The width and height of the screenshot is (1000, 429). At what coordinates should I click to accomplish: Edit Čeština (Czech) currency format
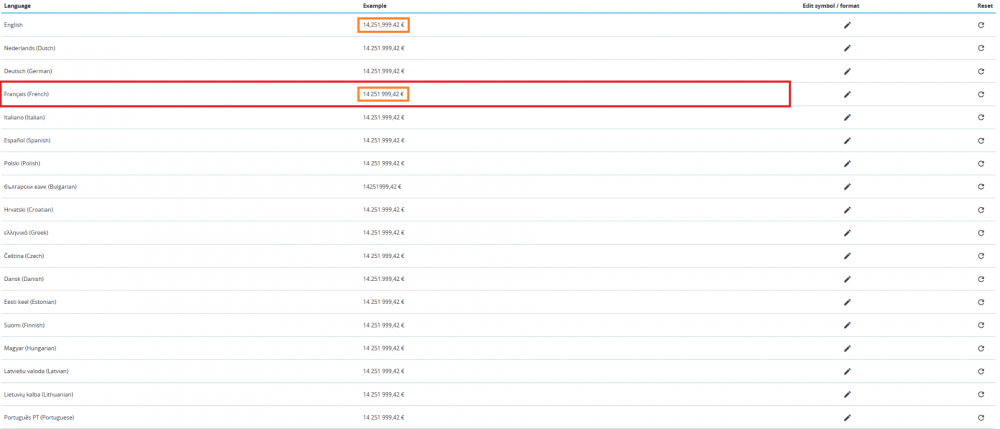click(x=847, y=256)
